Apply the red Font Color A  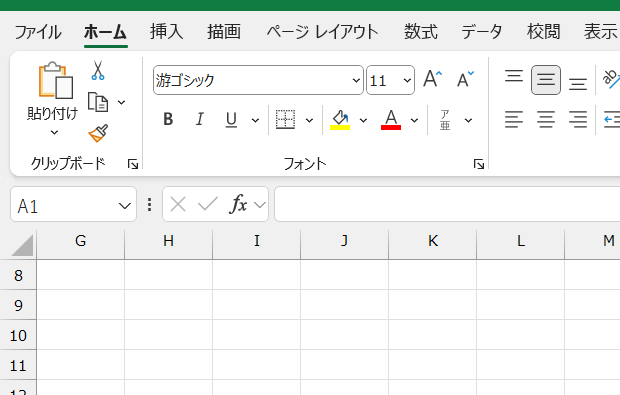tap(391, 120)
